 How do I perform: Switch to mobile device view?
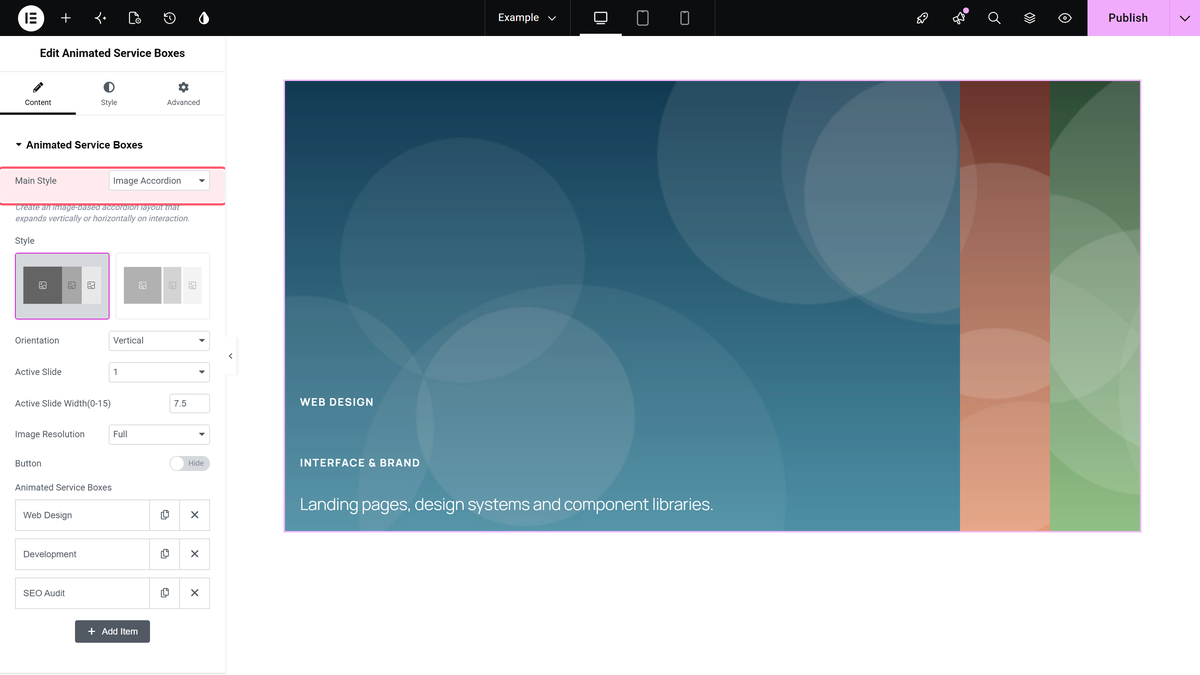tap(685, 18)
